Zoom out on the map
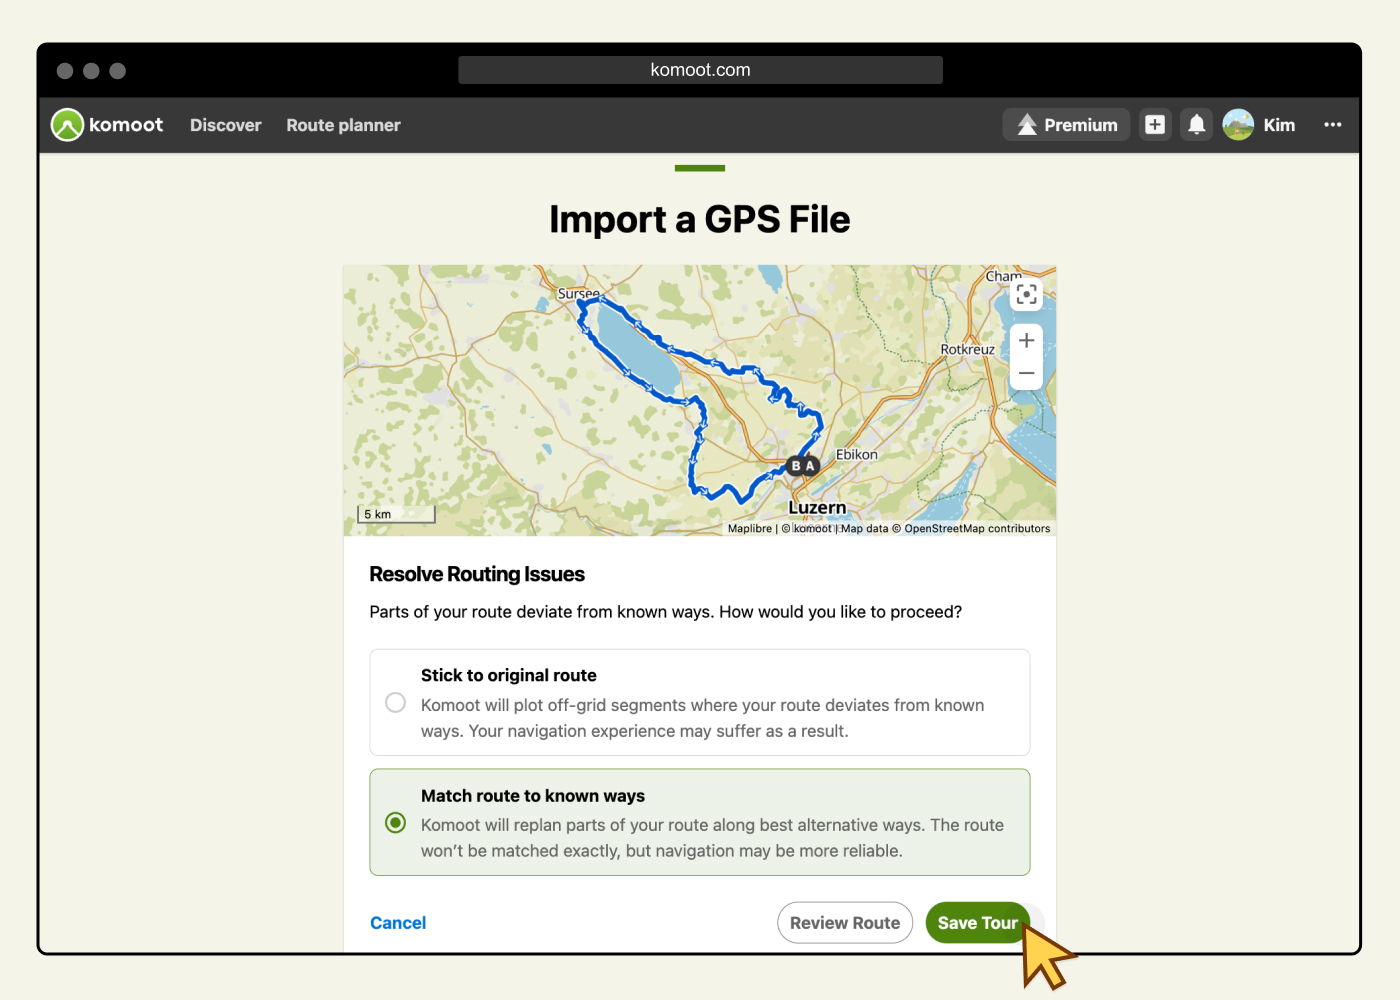This screenshot has width=1400, height=1000. tap(1026, 373)
